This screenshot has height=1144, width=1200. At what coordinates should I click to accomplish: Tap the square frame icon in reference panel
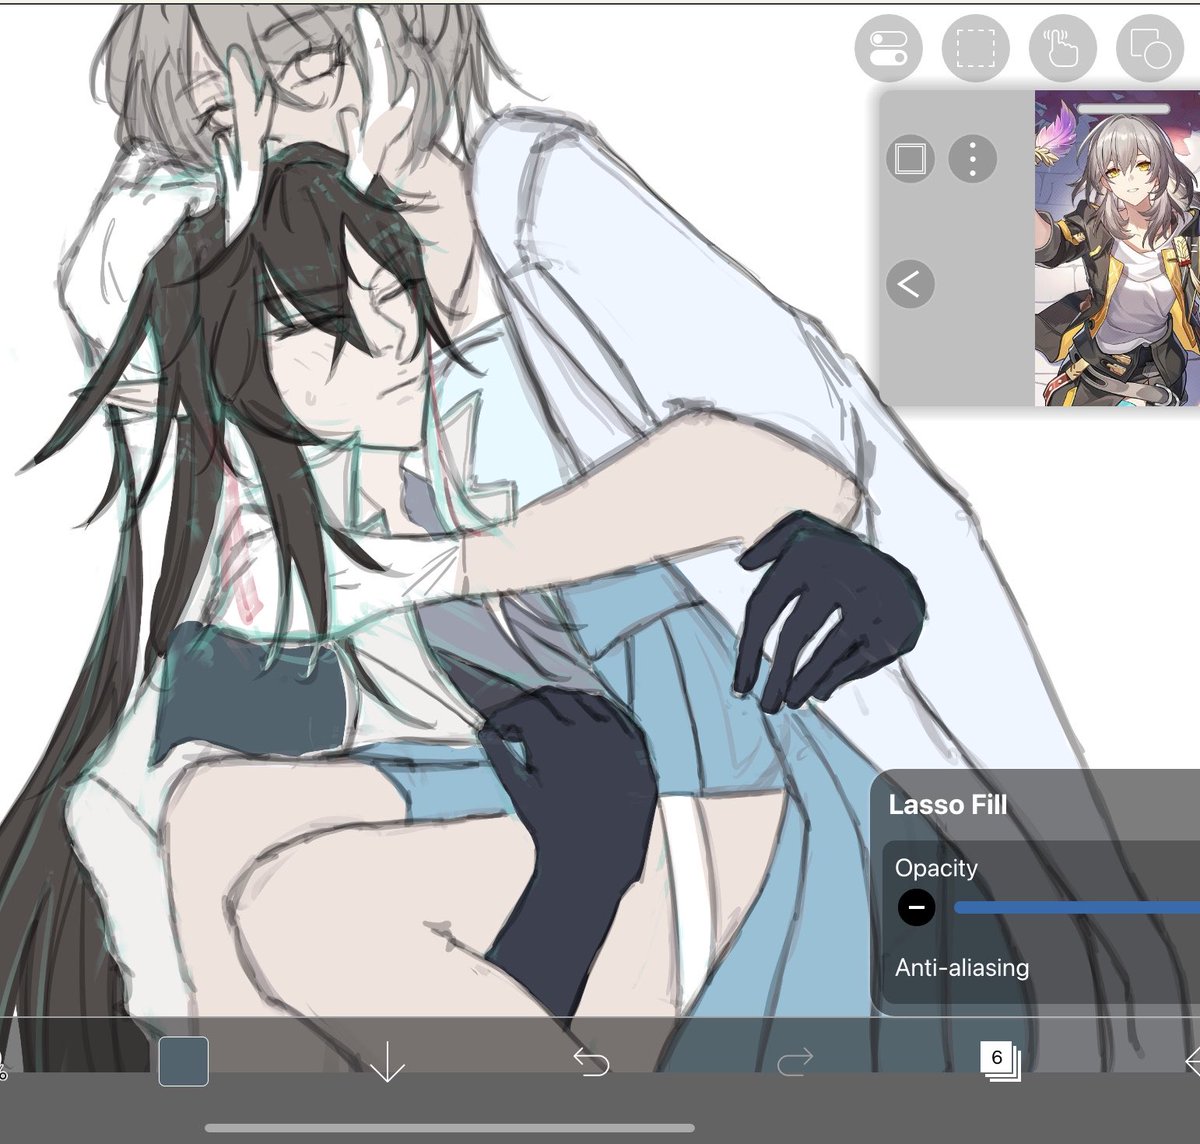point(910,158)
